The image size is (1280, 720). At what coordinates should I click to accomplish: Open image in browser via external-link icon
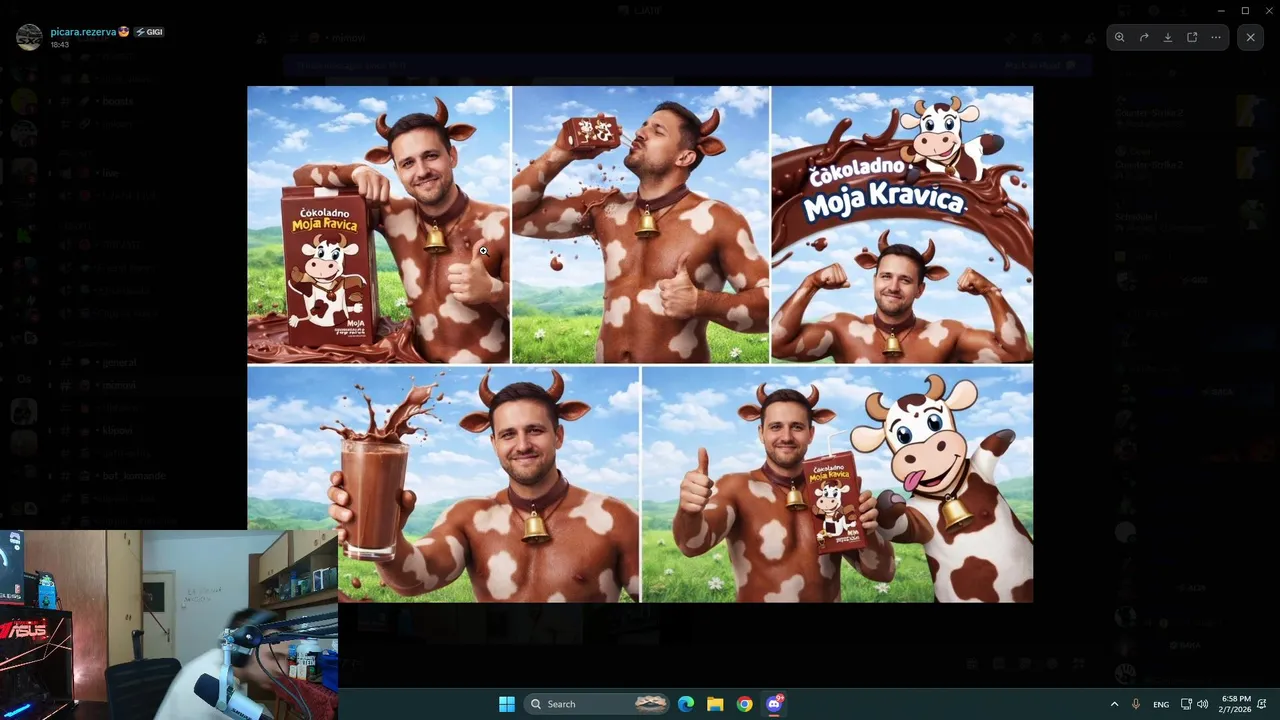[1192, 37]
